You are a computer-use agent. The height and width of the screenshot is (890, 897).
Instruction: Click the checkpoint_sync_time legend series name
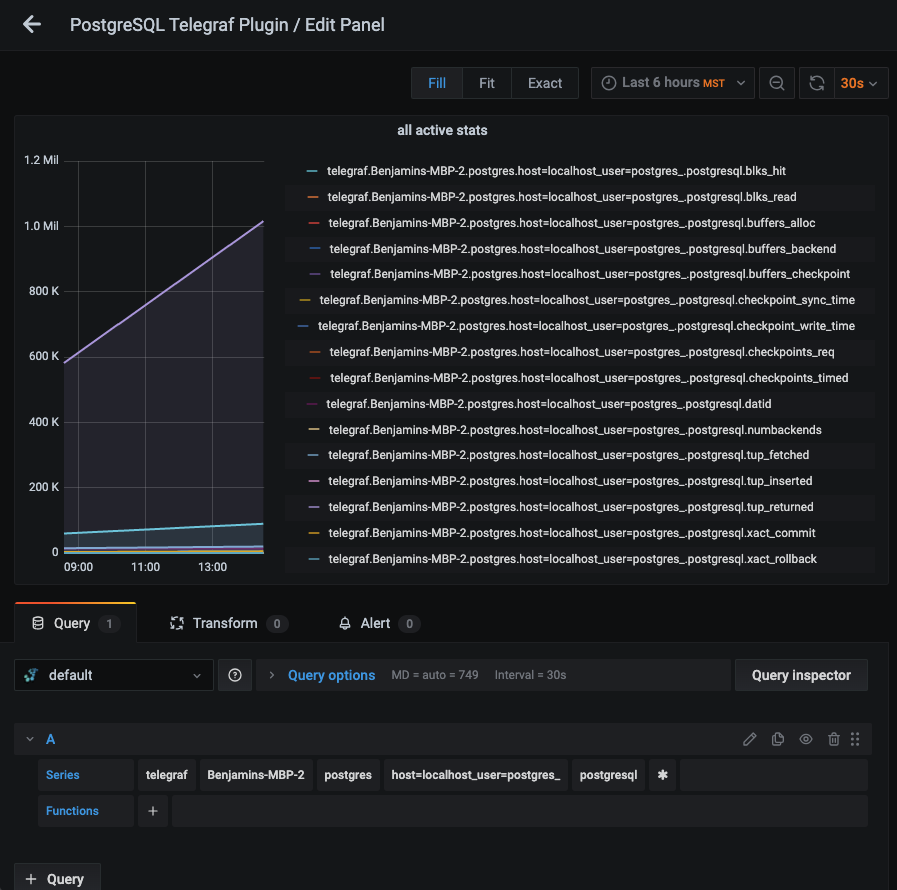(x=587, y=300)
